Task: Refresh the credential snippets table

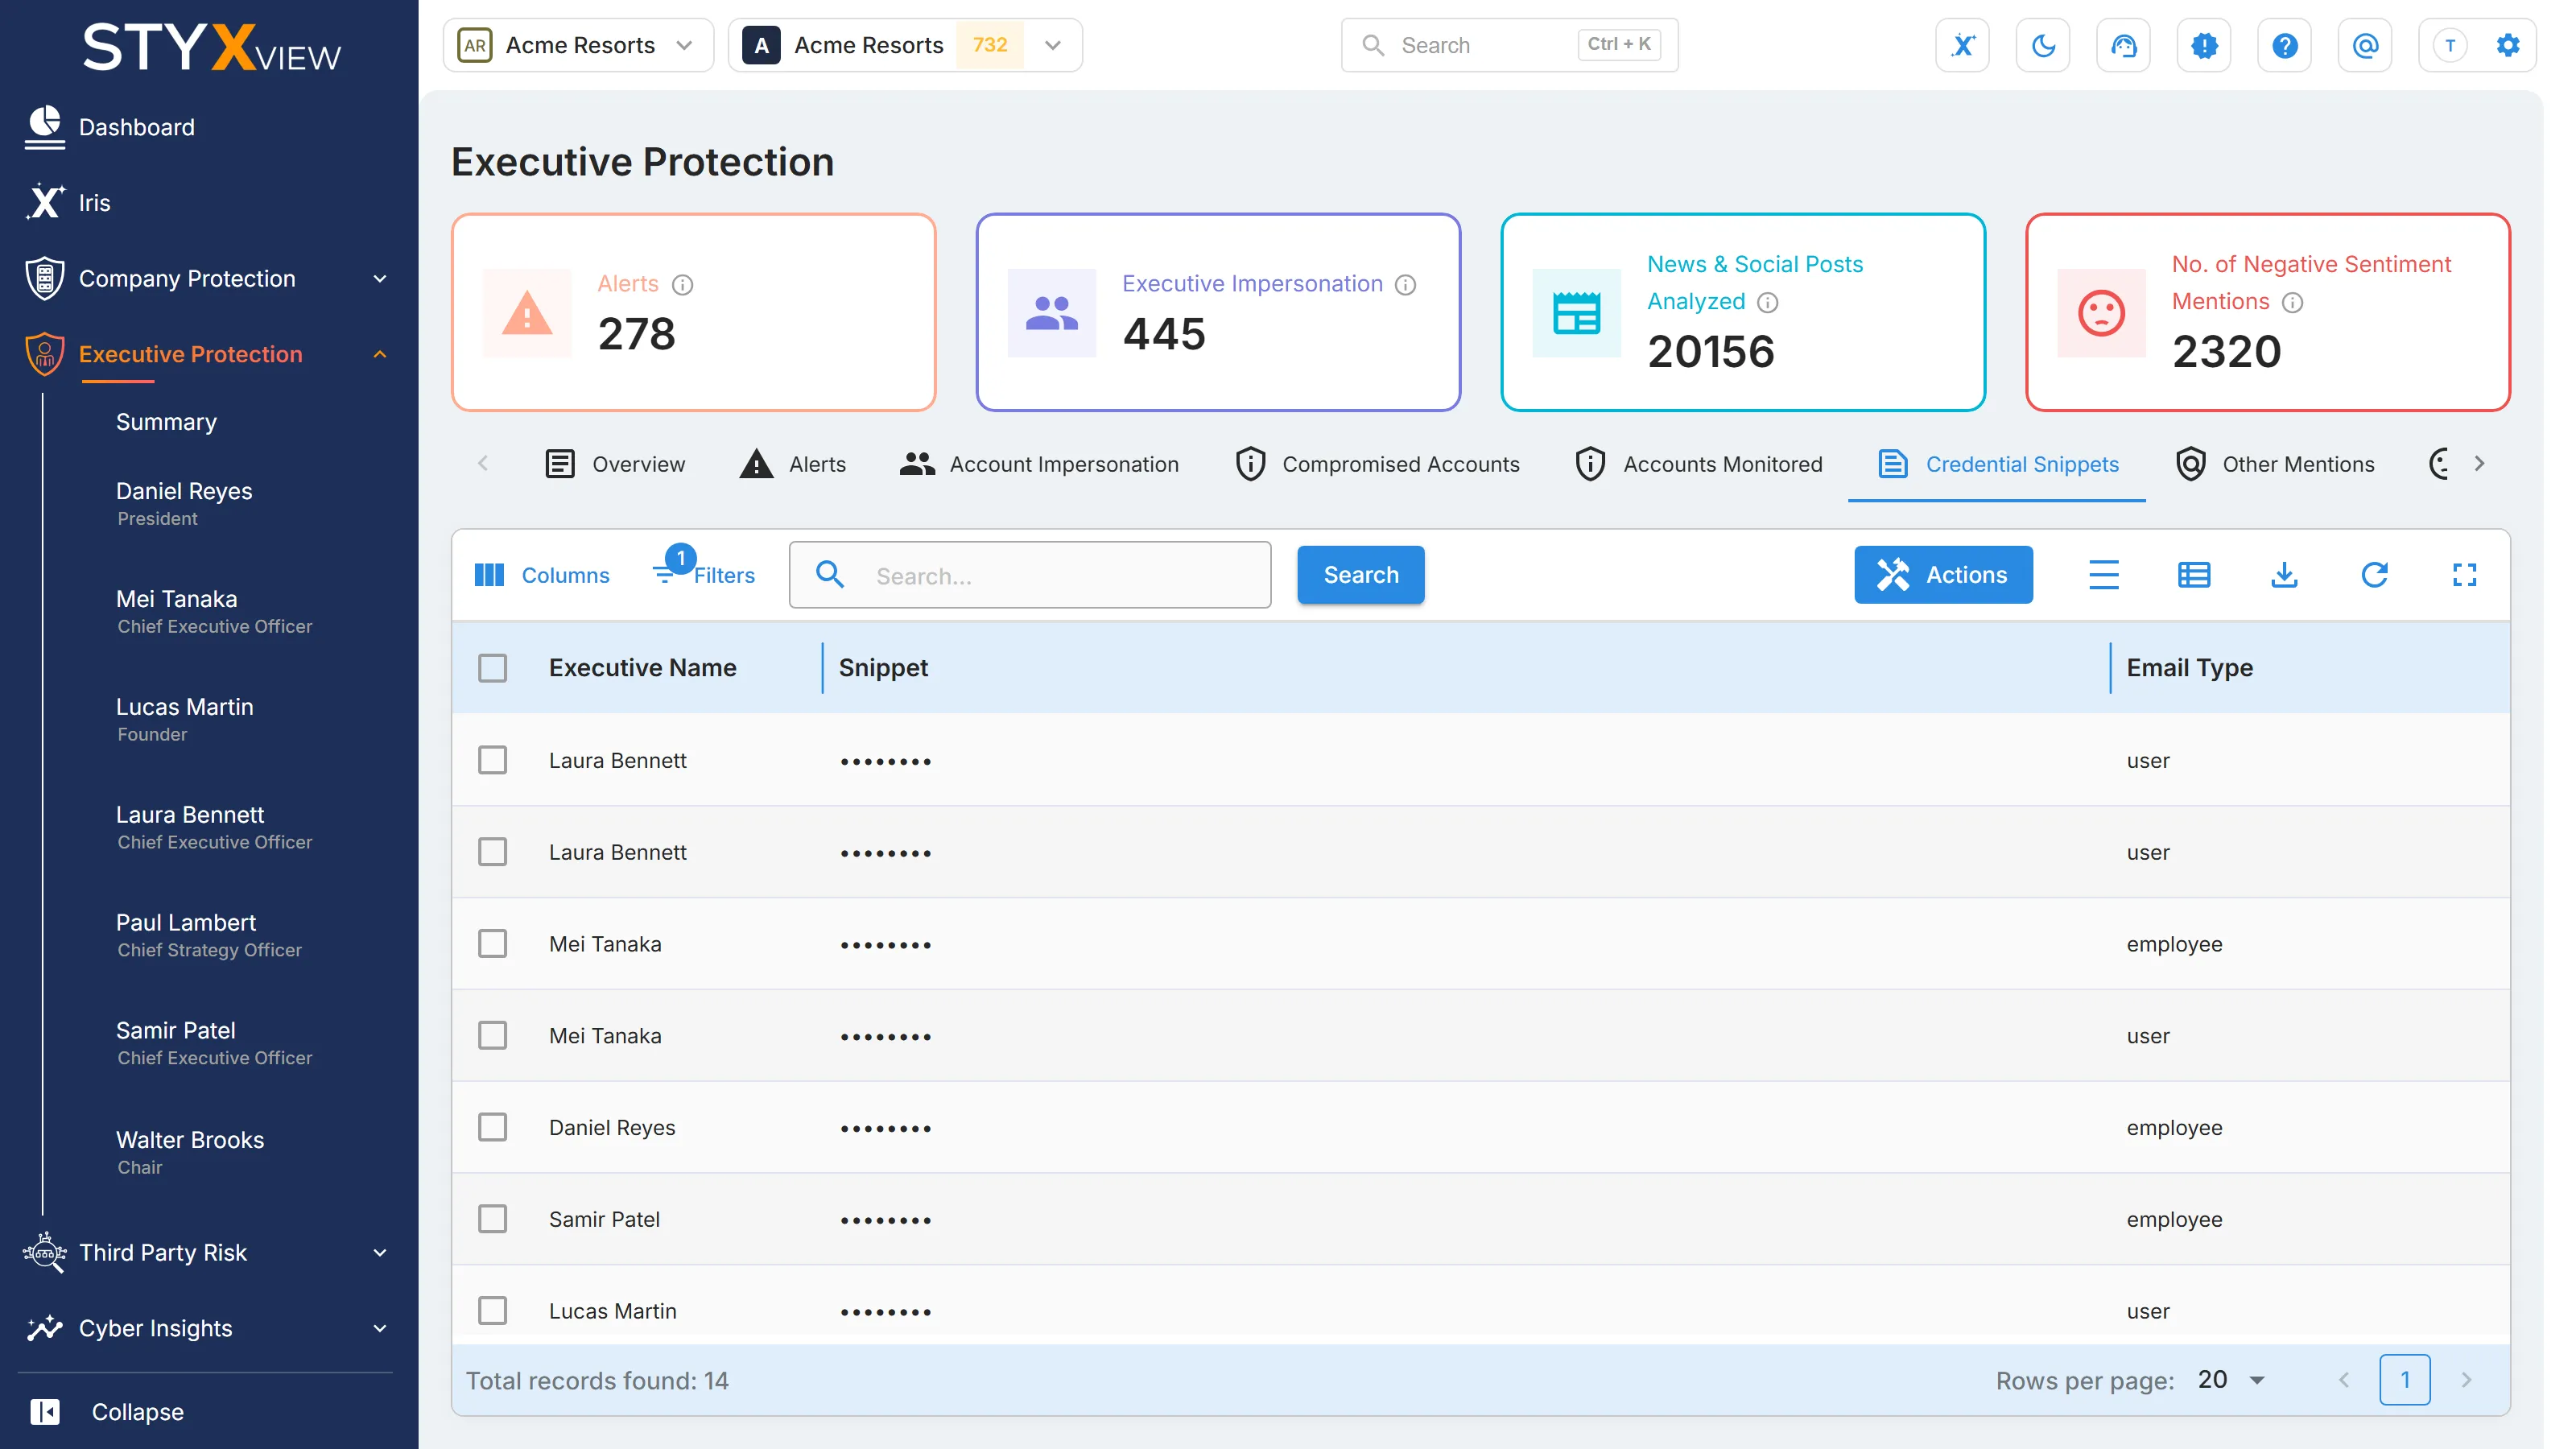Action: [2374, 575]
